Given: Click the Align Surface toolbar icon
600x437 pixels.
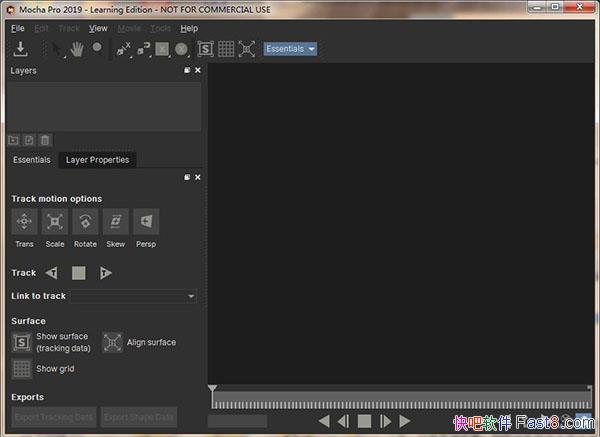Looking at the screenshot, I should click(246, 49).
